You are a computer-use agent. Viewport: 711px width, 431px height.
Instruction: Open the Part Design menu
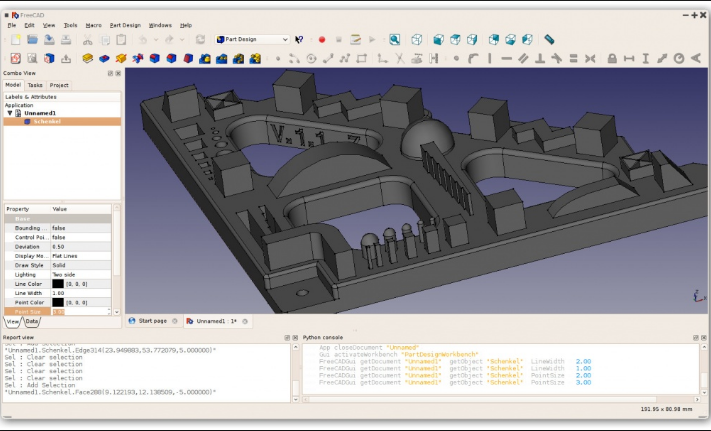(x=125, y=25)
